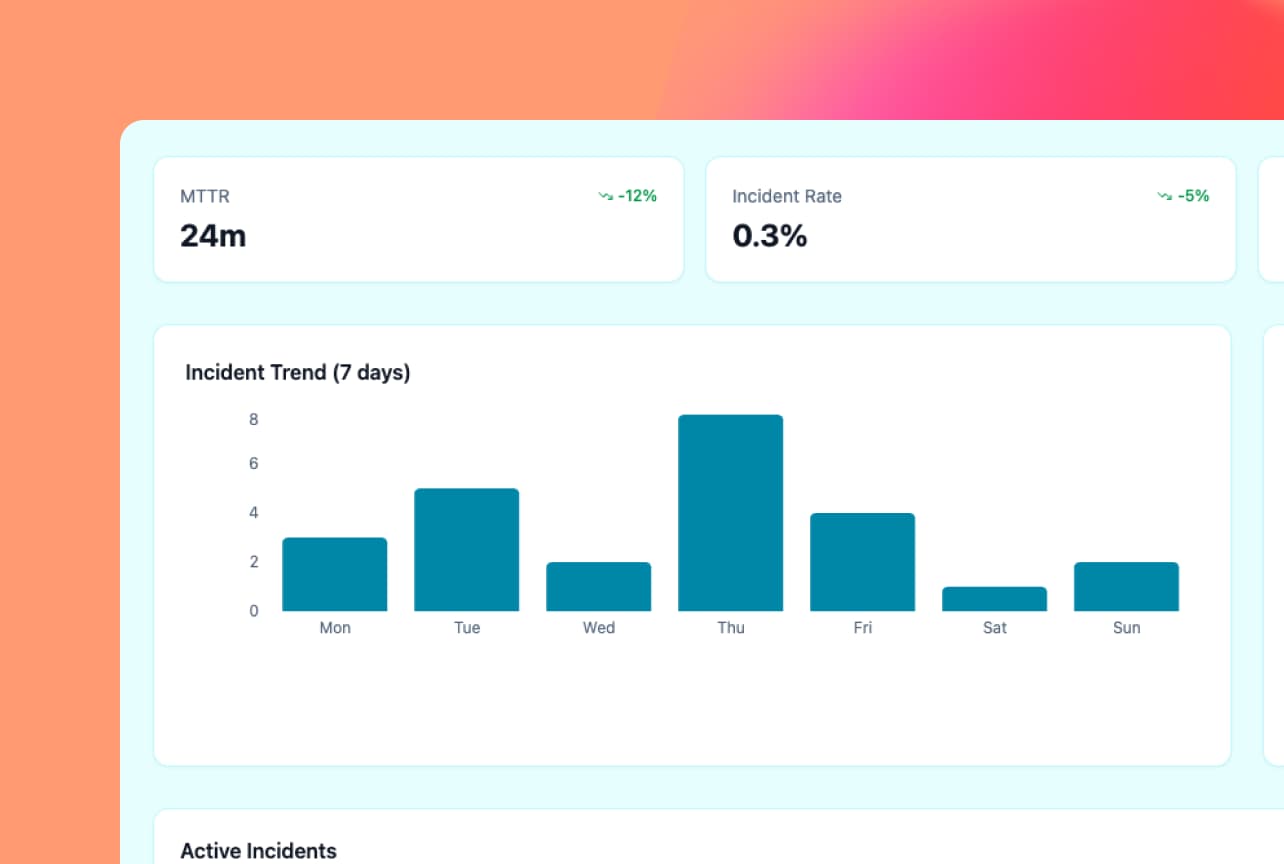Click the 24m MTTR value
1284x864 pixels.
(x=213, y=236)
